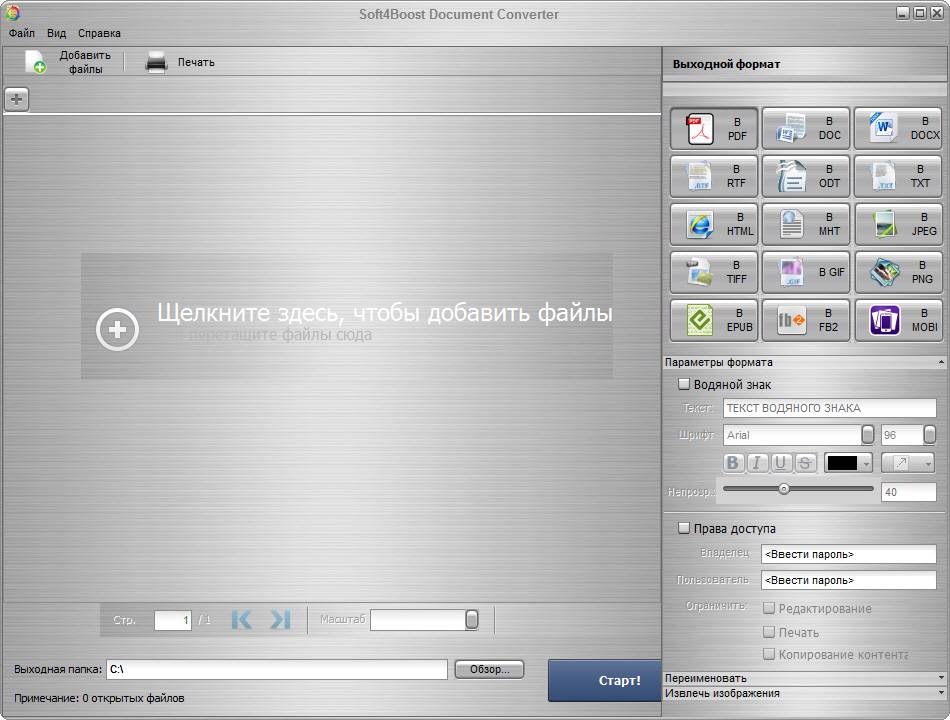Click the Add files toolbar icon
This screenshot has height=720, width=950.
(36, 62)
